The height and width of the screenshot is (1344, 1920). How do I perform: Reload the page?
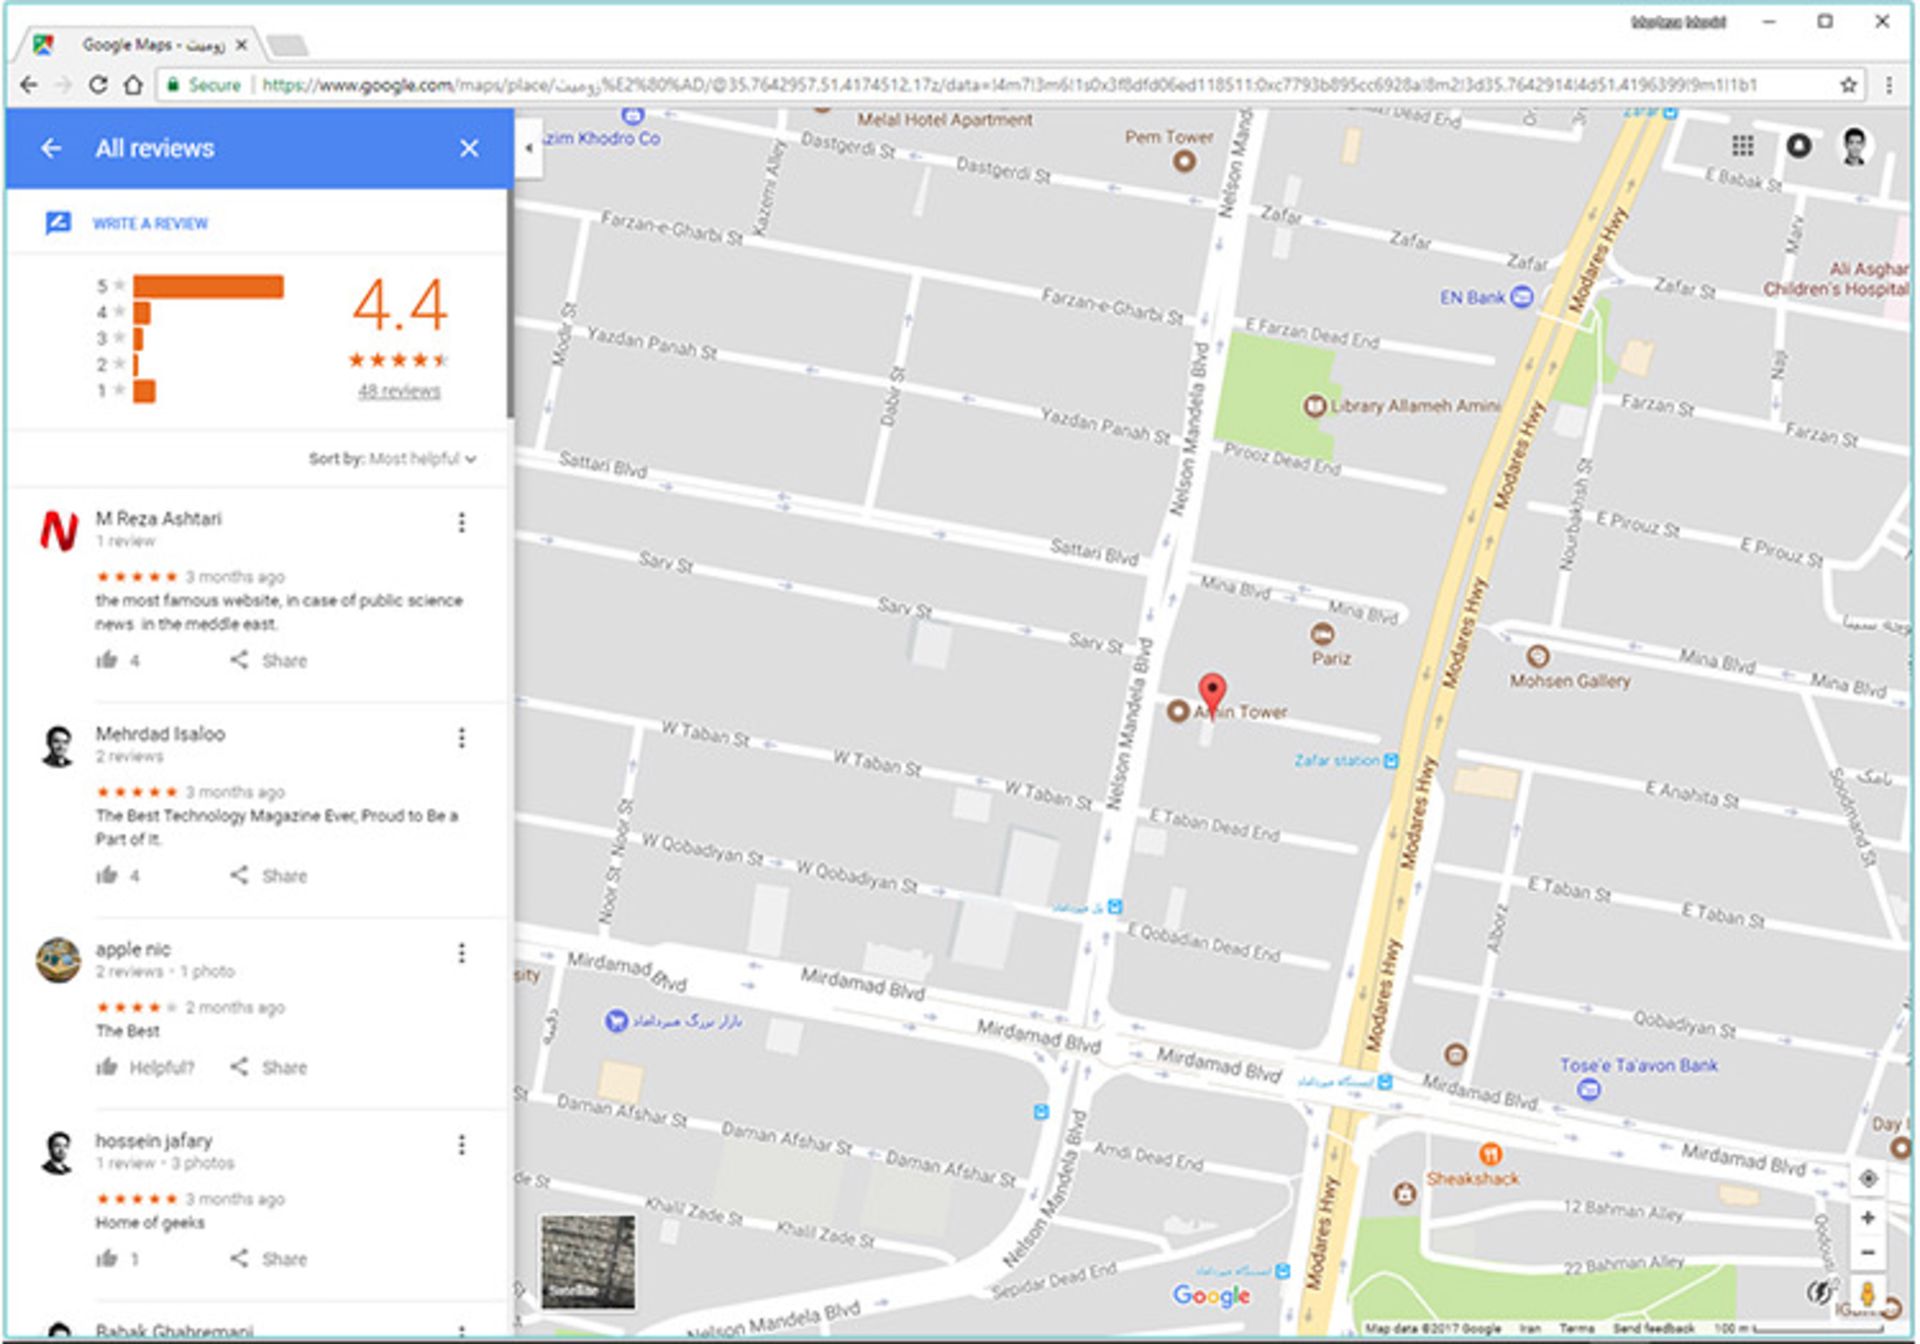point(98,85)
